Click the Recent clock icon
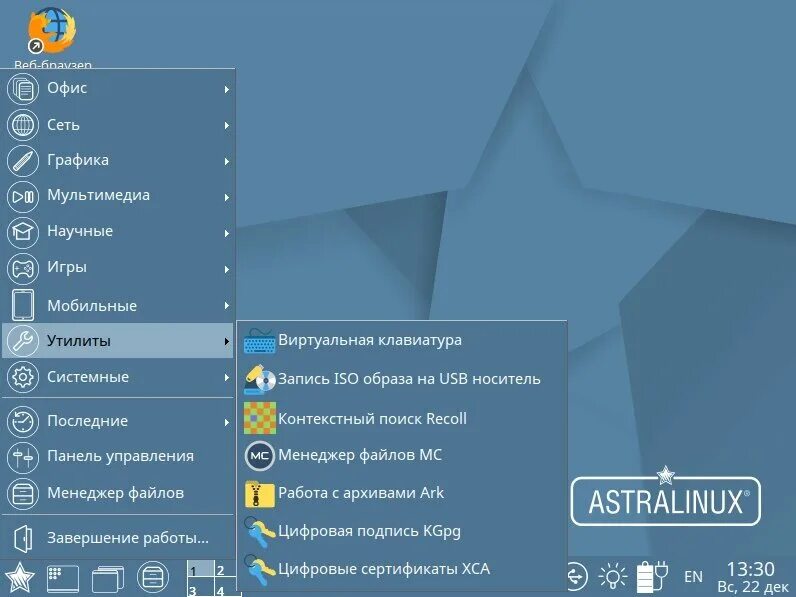This screenshot has height=597, width=796. tap(23, 421)
